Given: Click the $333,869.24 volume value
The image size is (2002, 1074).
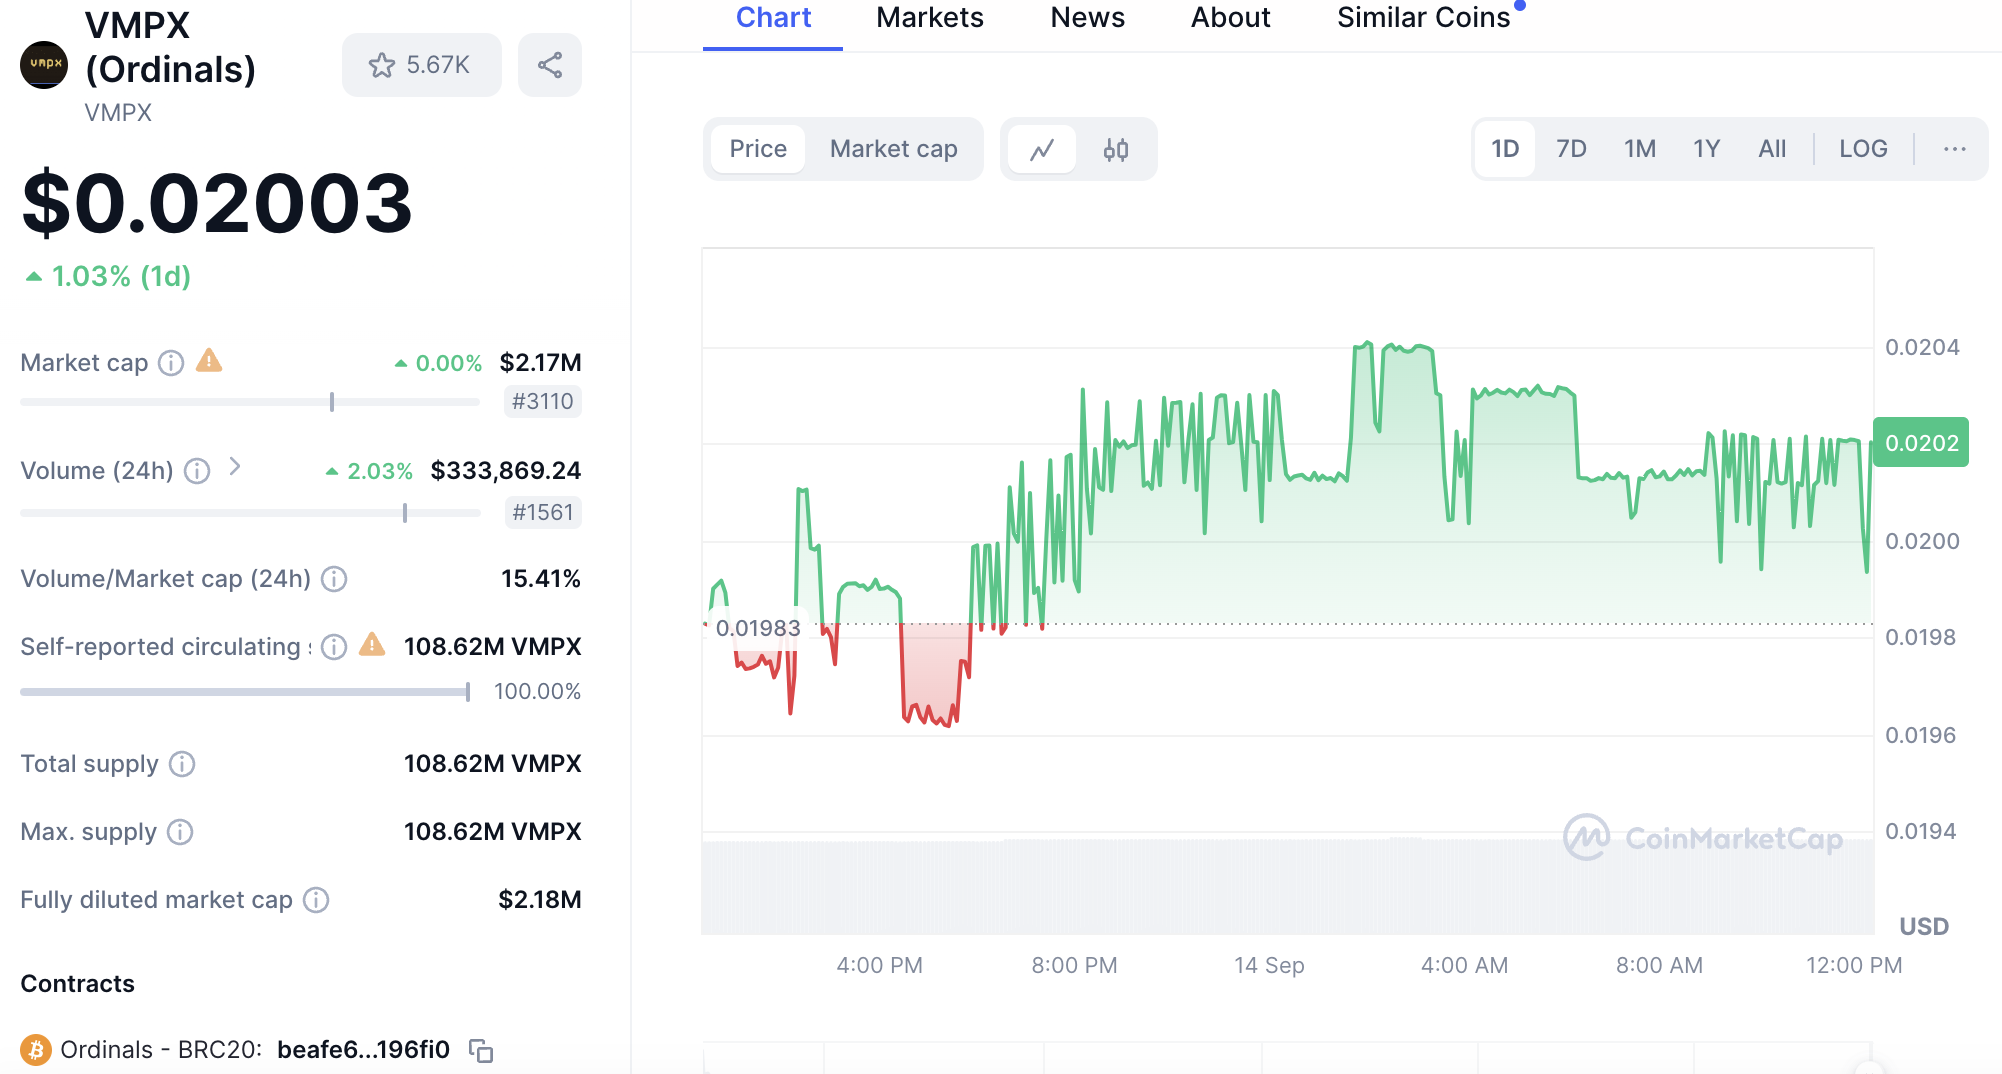Looking at the screenshot, I should 506,471.
